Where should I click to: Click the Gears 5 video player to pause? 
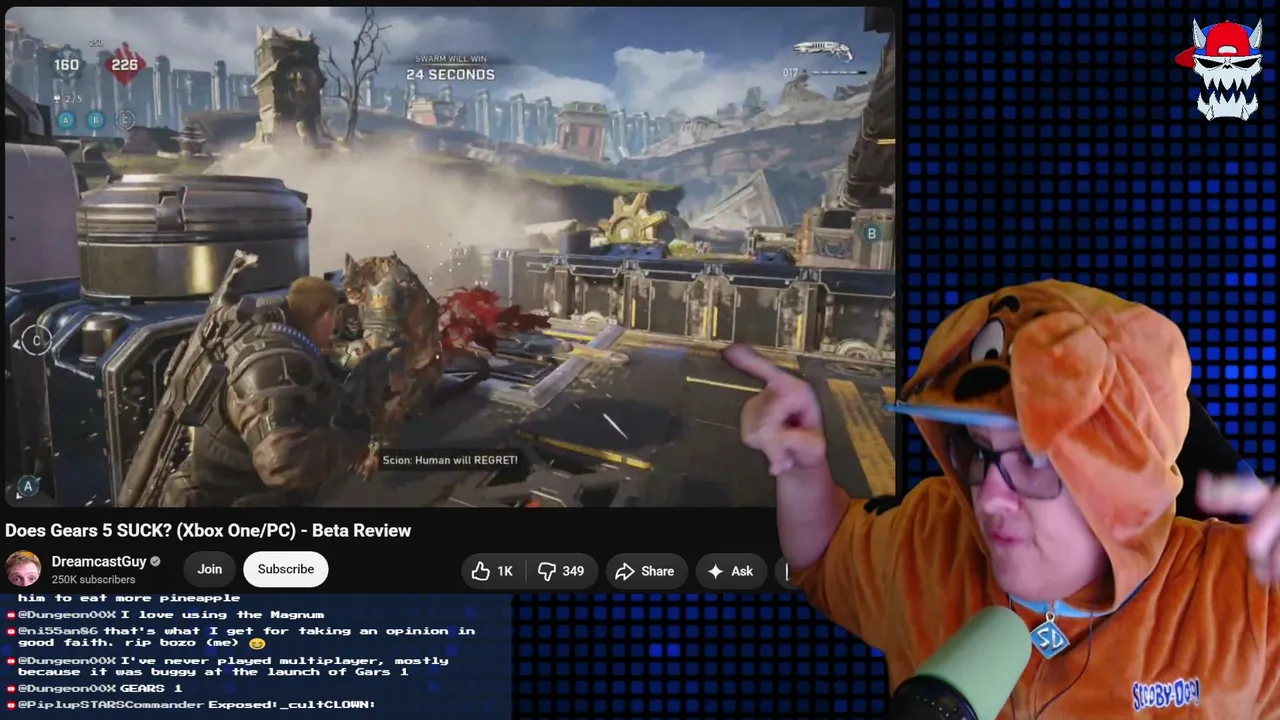tap(449, 256)
